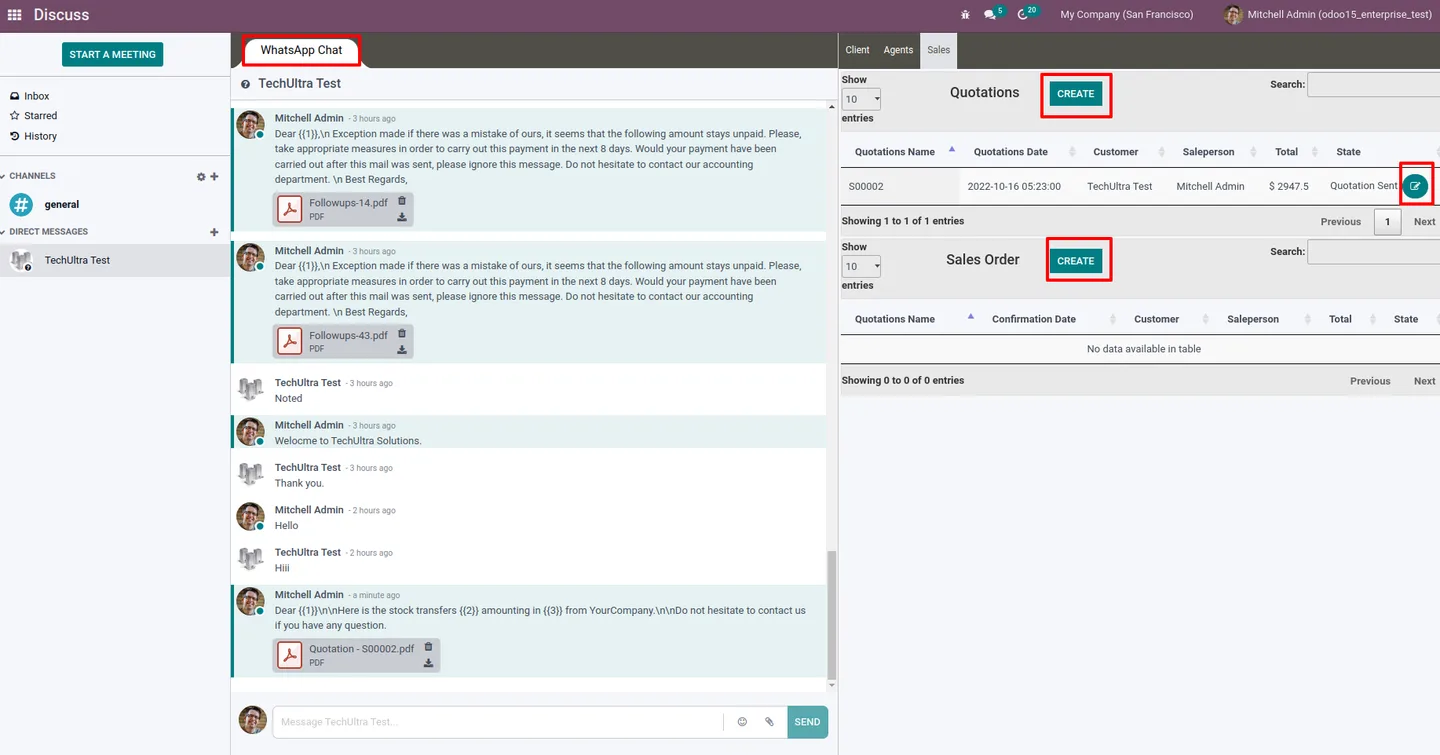Start new direct message plus icon

click(214, 232)
